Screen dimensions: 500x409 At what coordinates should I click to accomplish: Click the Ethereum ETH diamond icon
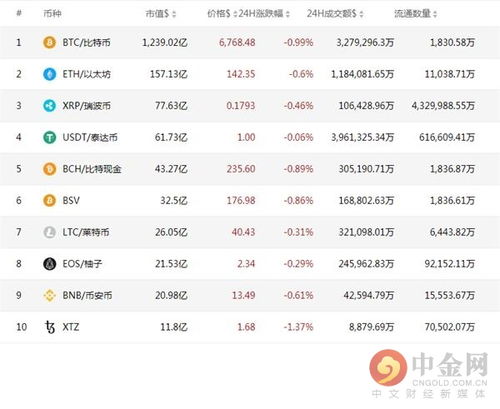(49, 74)
